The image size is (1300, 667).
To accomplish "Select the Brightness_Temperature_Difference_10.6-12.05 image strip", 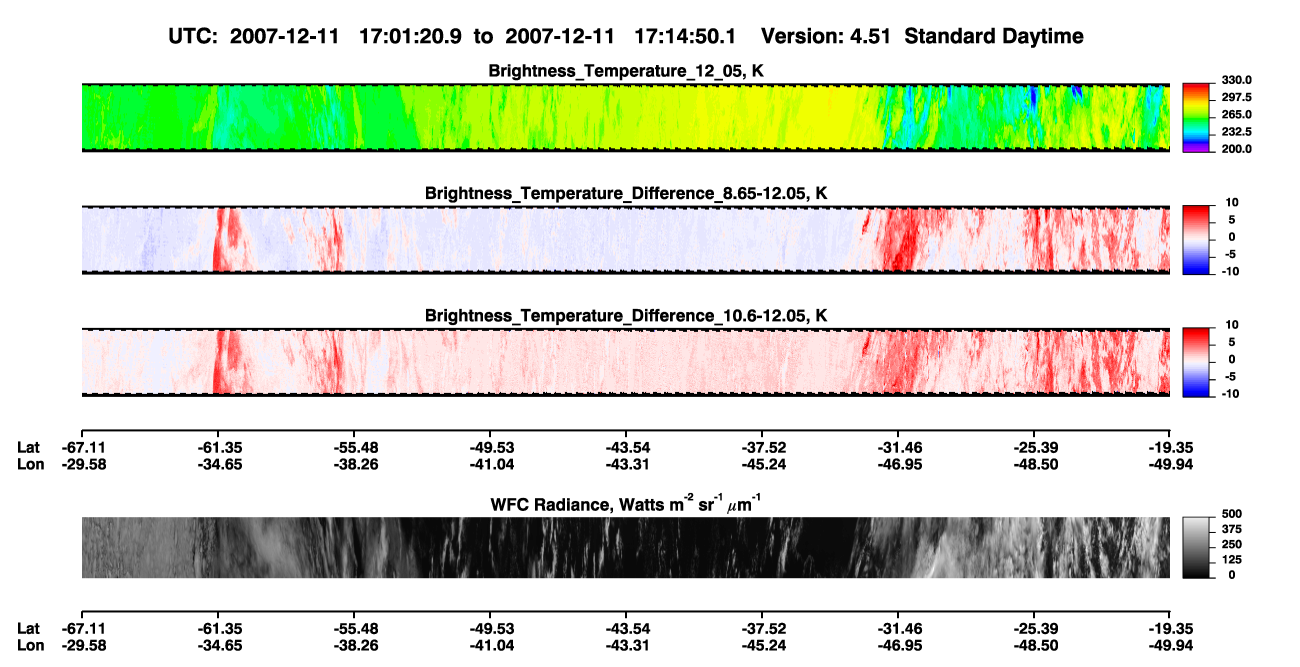I will click(x=626, y=362).
